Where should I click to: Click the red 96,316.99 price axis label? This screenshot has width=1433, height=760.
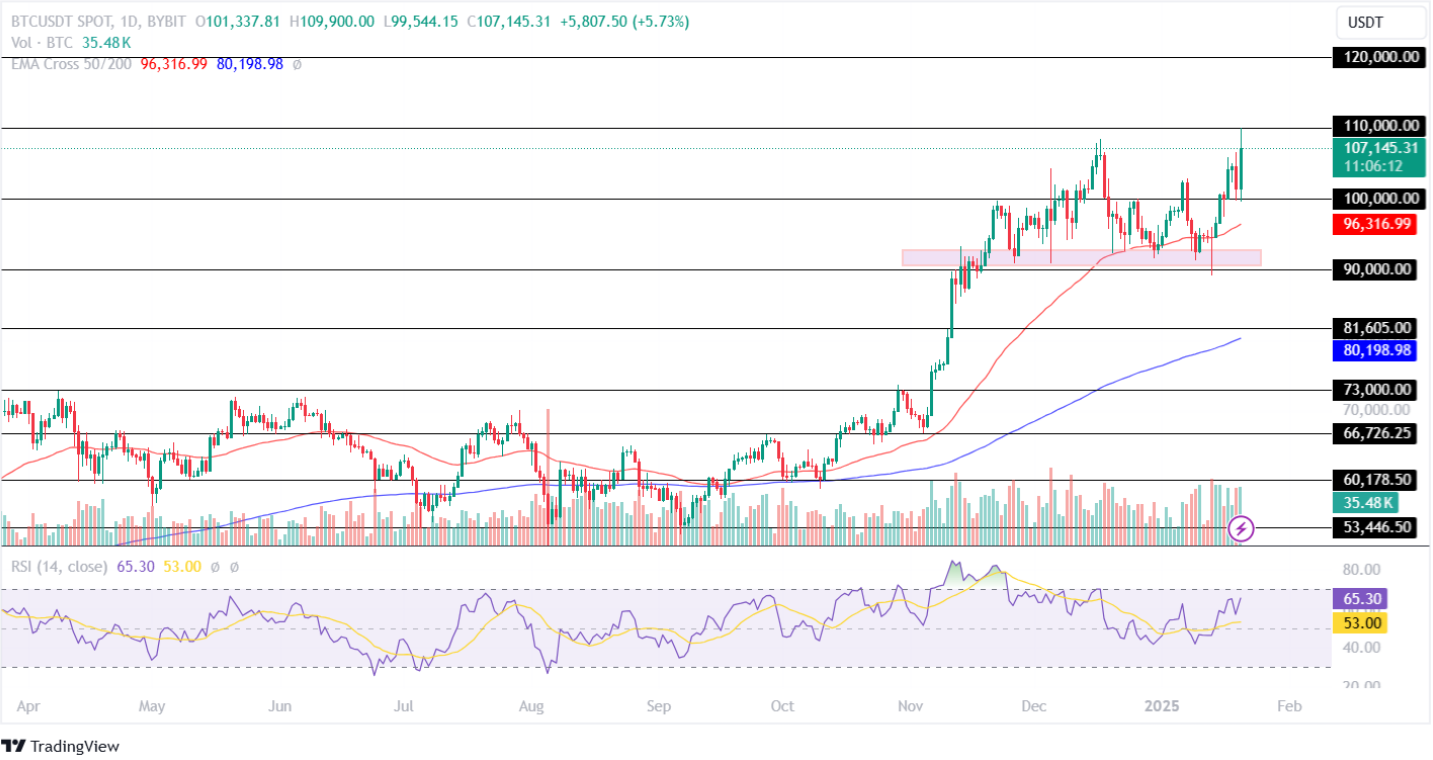(1377, 224)
